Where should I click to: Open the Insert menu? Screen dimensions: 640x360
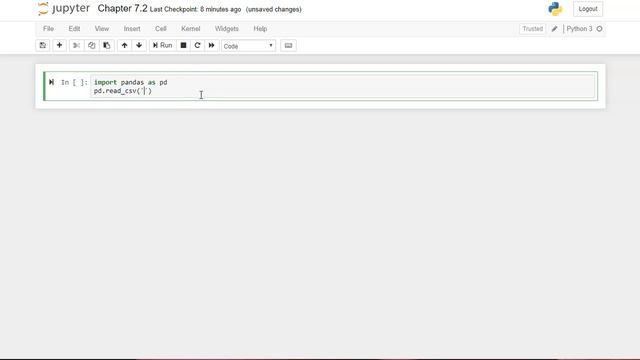pos(132,29)
